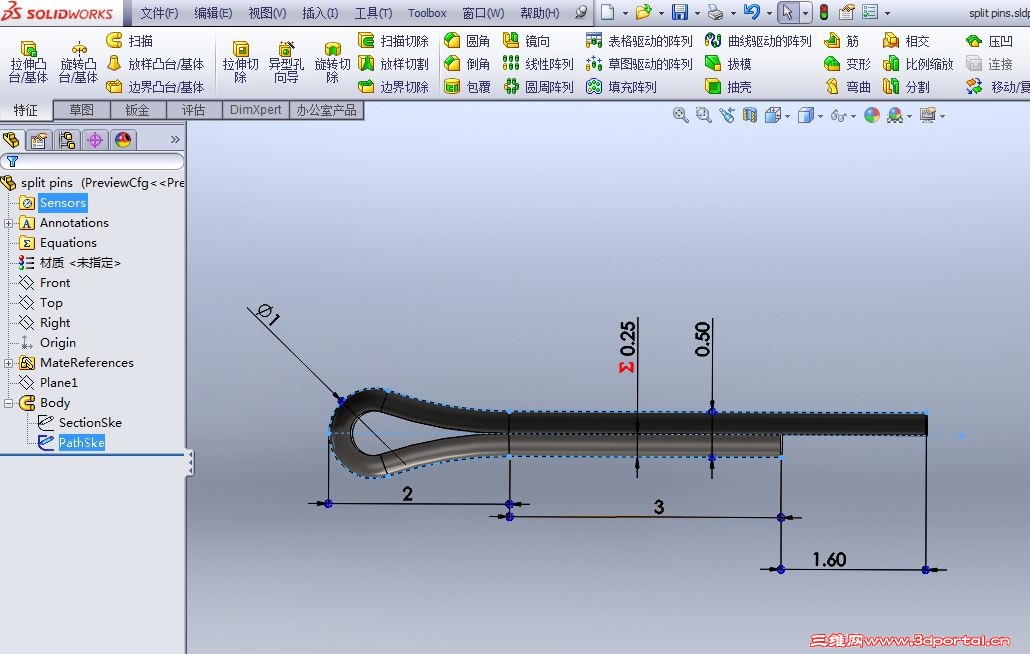
Task: Select the 拔模 draft tool
Action: (x=728, y=64)
